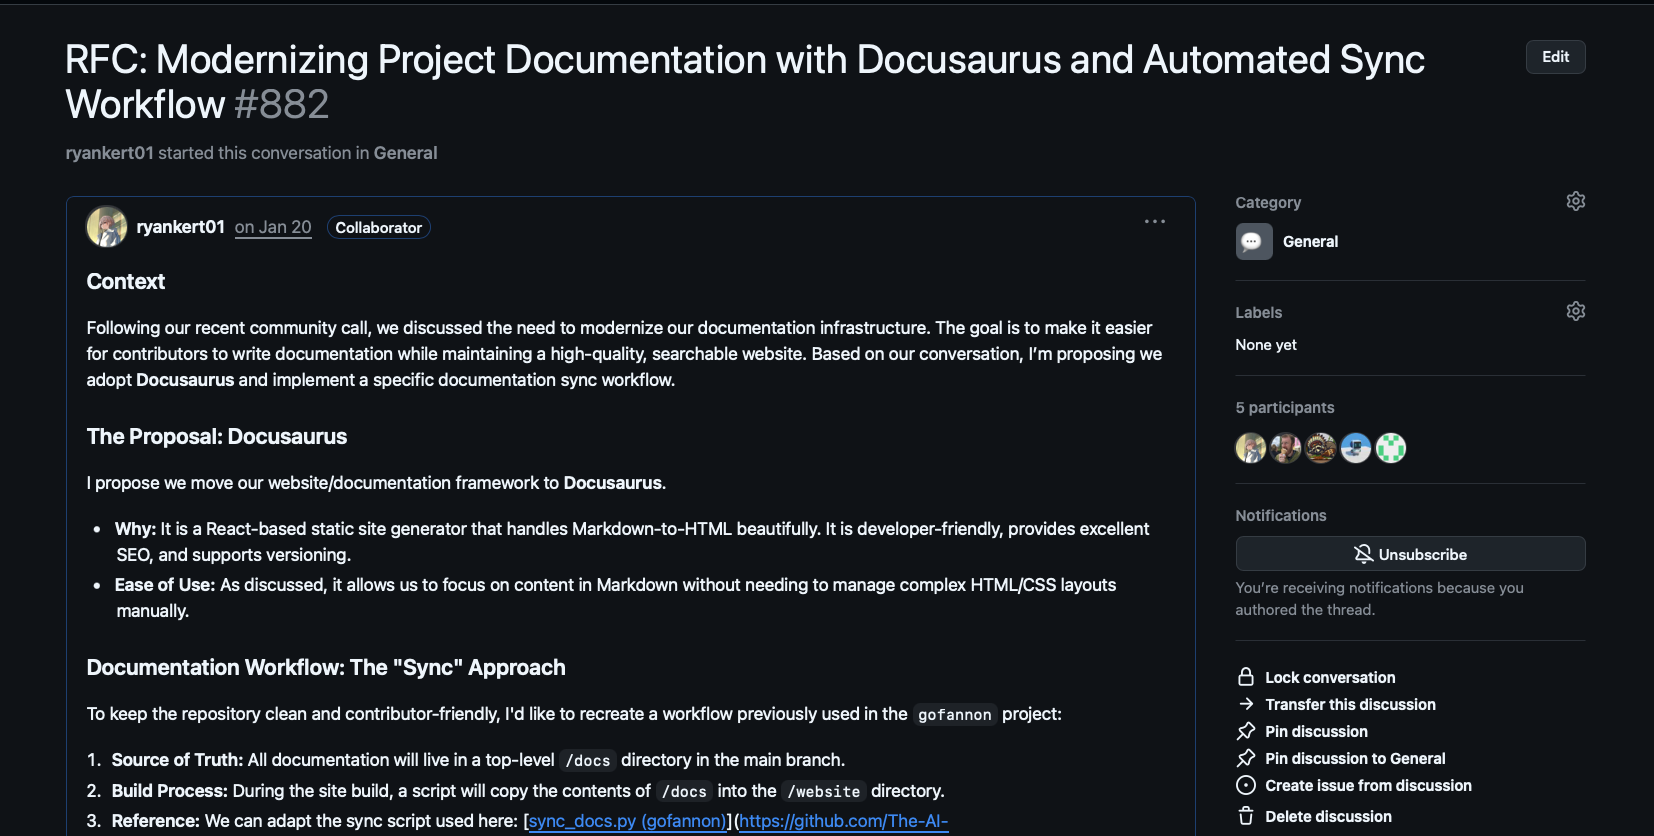Click the Collaborator badge

[x=378, y=227]
